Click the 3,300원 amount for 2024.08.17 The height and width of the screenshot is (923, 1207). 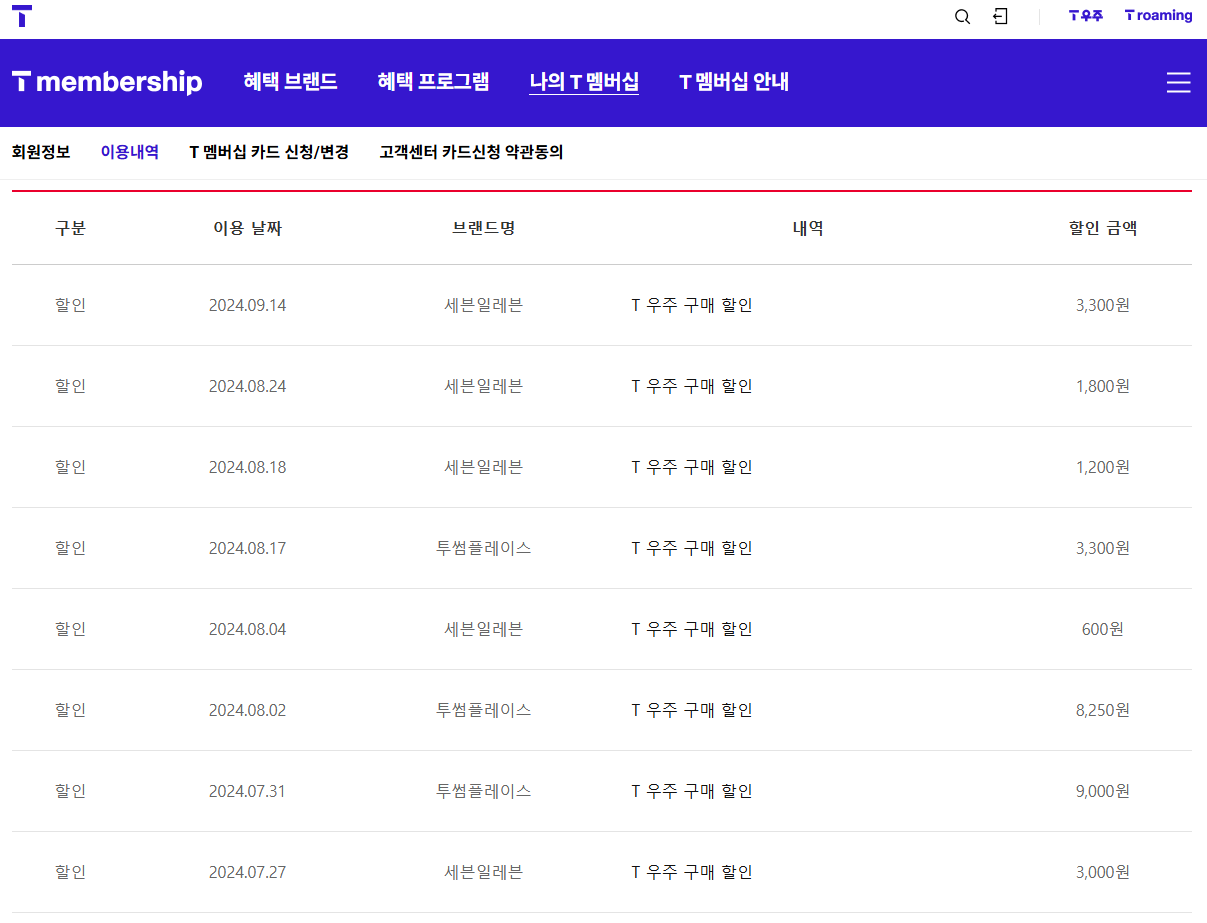pyautogui.click(x=1102, y=548)
